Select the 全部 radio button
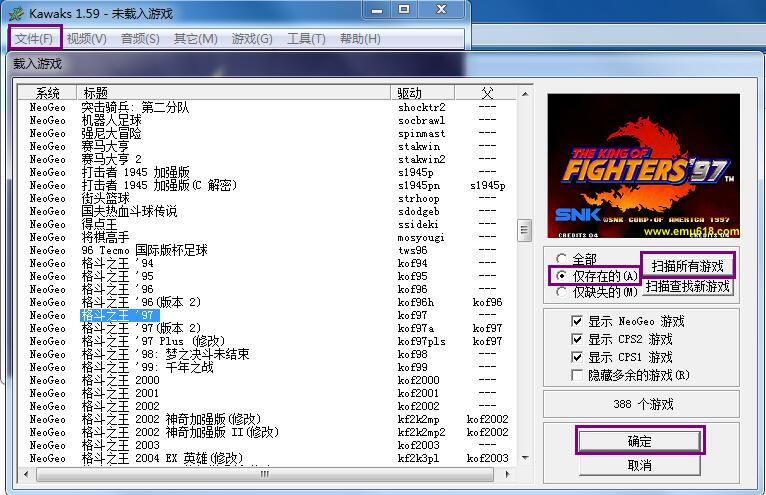 (x=561, y=258)
